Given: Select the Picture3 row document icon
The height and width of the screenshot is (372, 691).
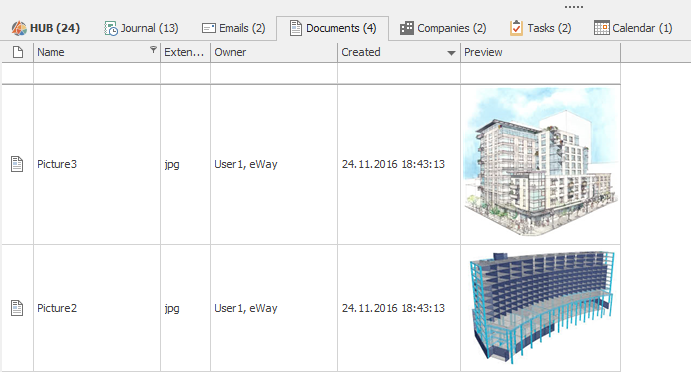Looking at the screenshot, I should [17, 164].
